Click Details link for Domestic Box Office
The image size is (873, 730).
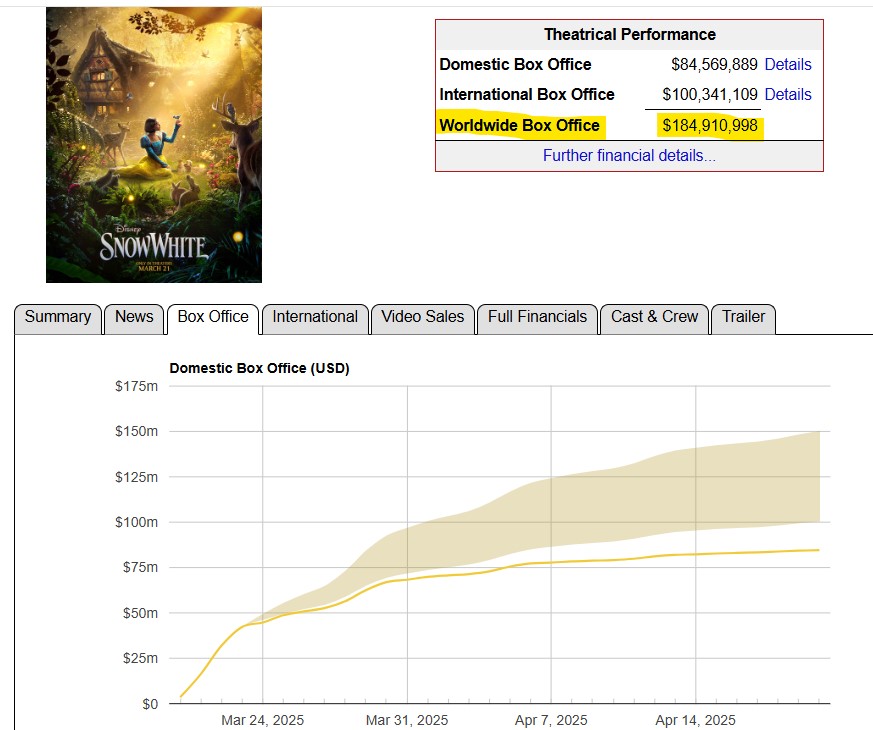[x=788, y=65]
